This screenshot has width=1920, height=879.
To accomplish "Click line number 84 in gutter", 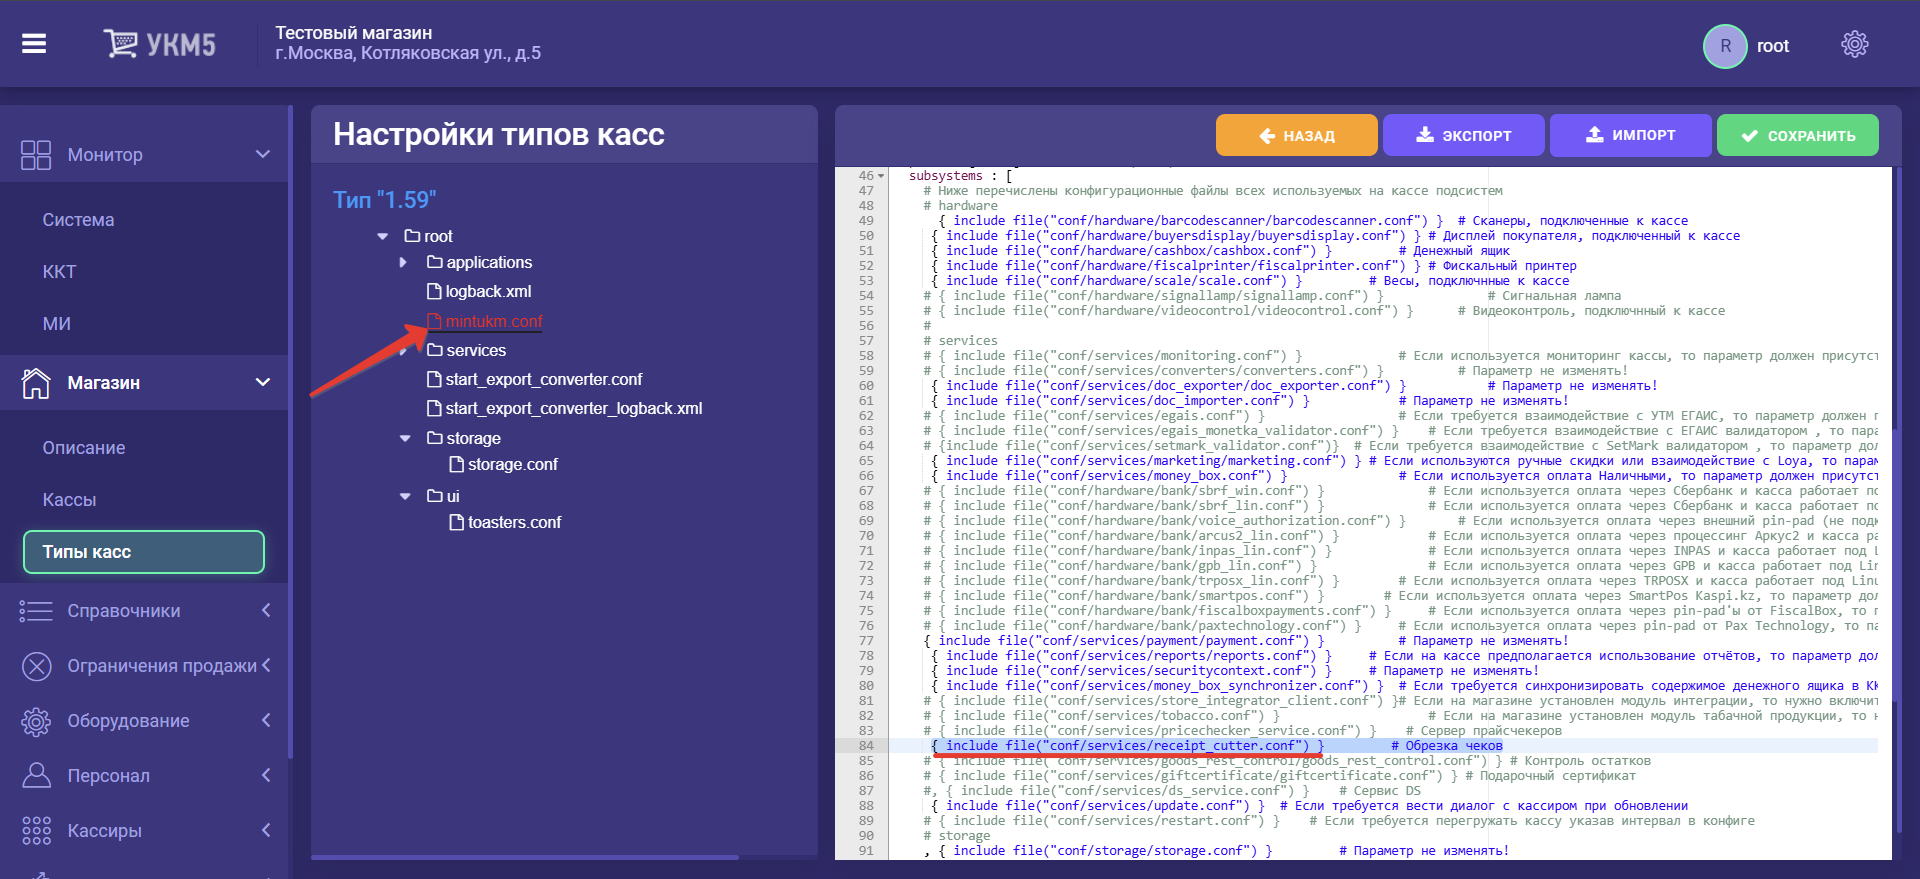I will click(x=865, y=746).
